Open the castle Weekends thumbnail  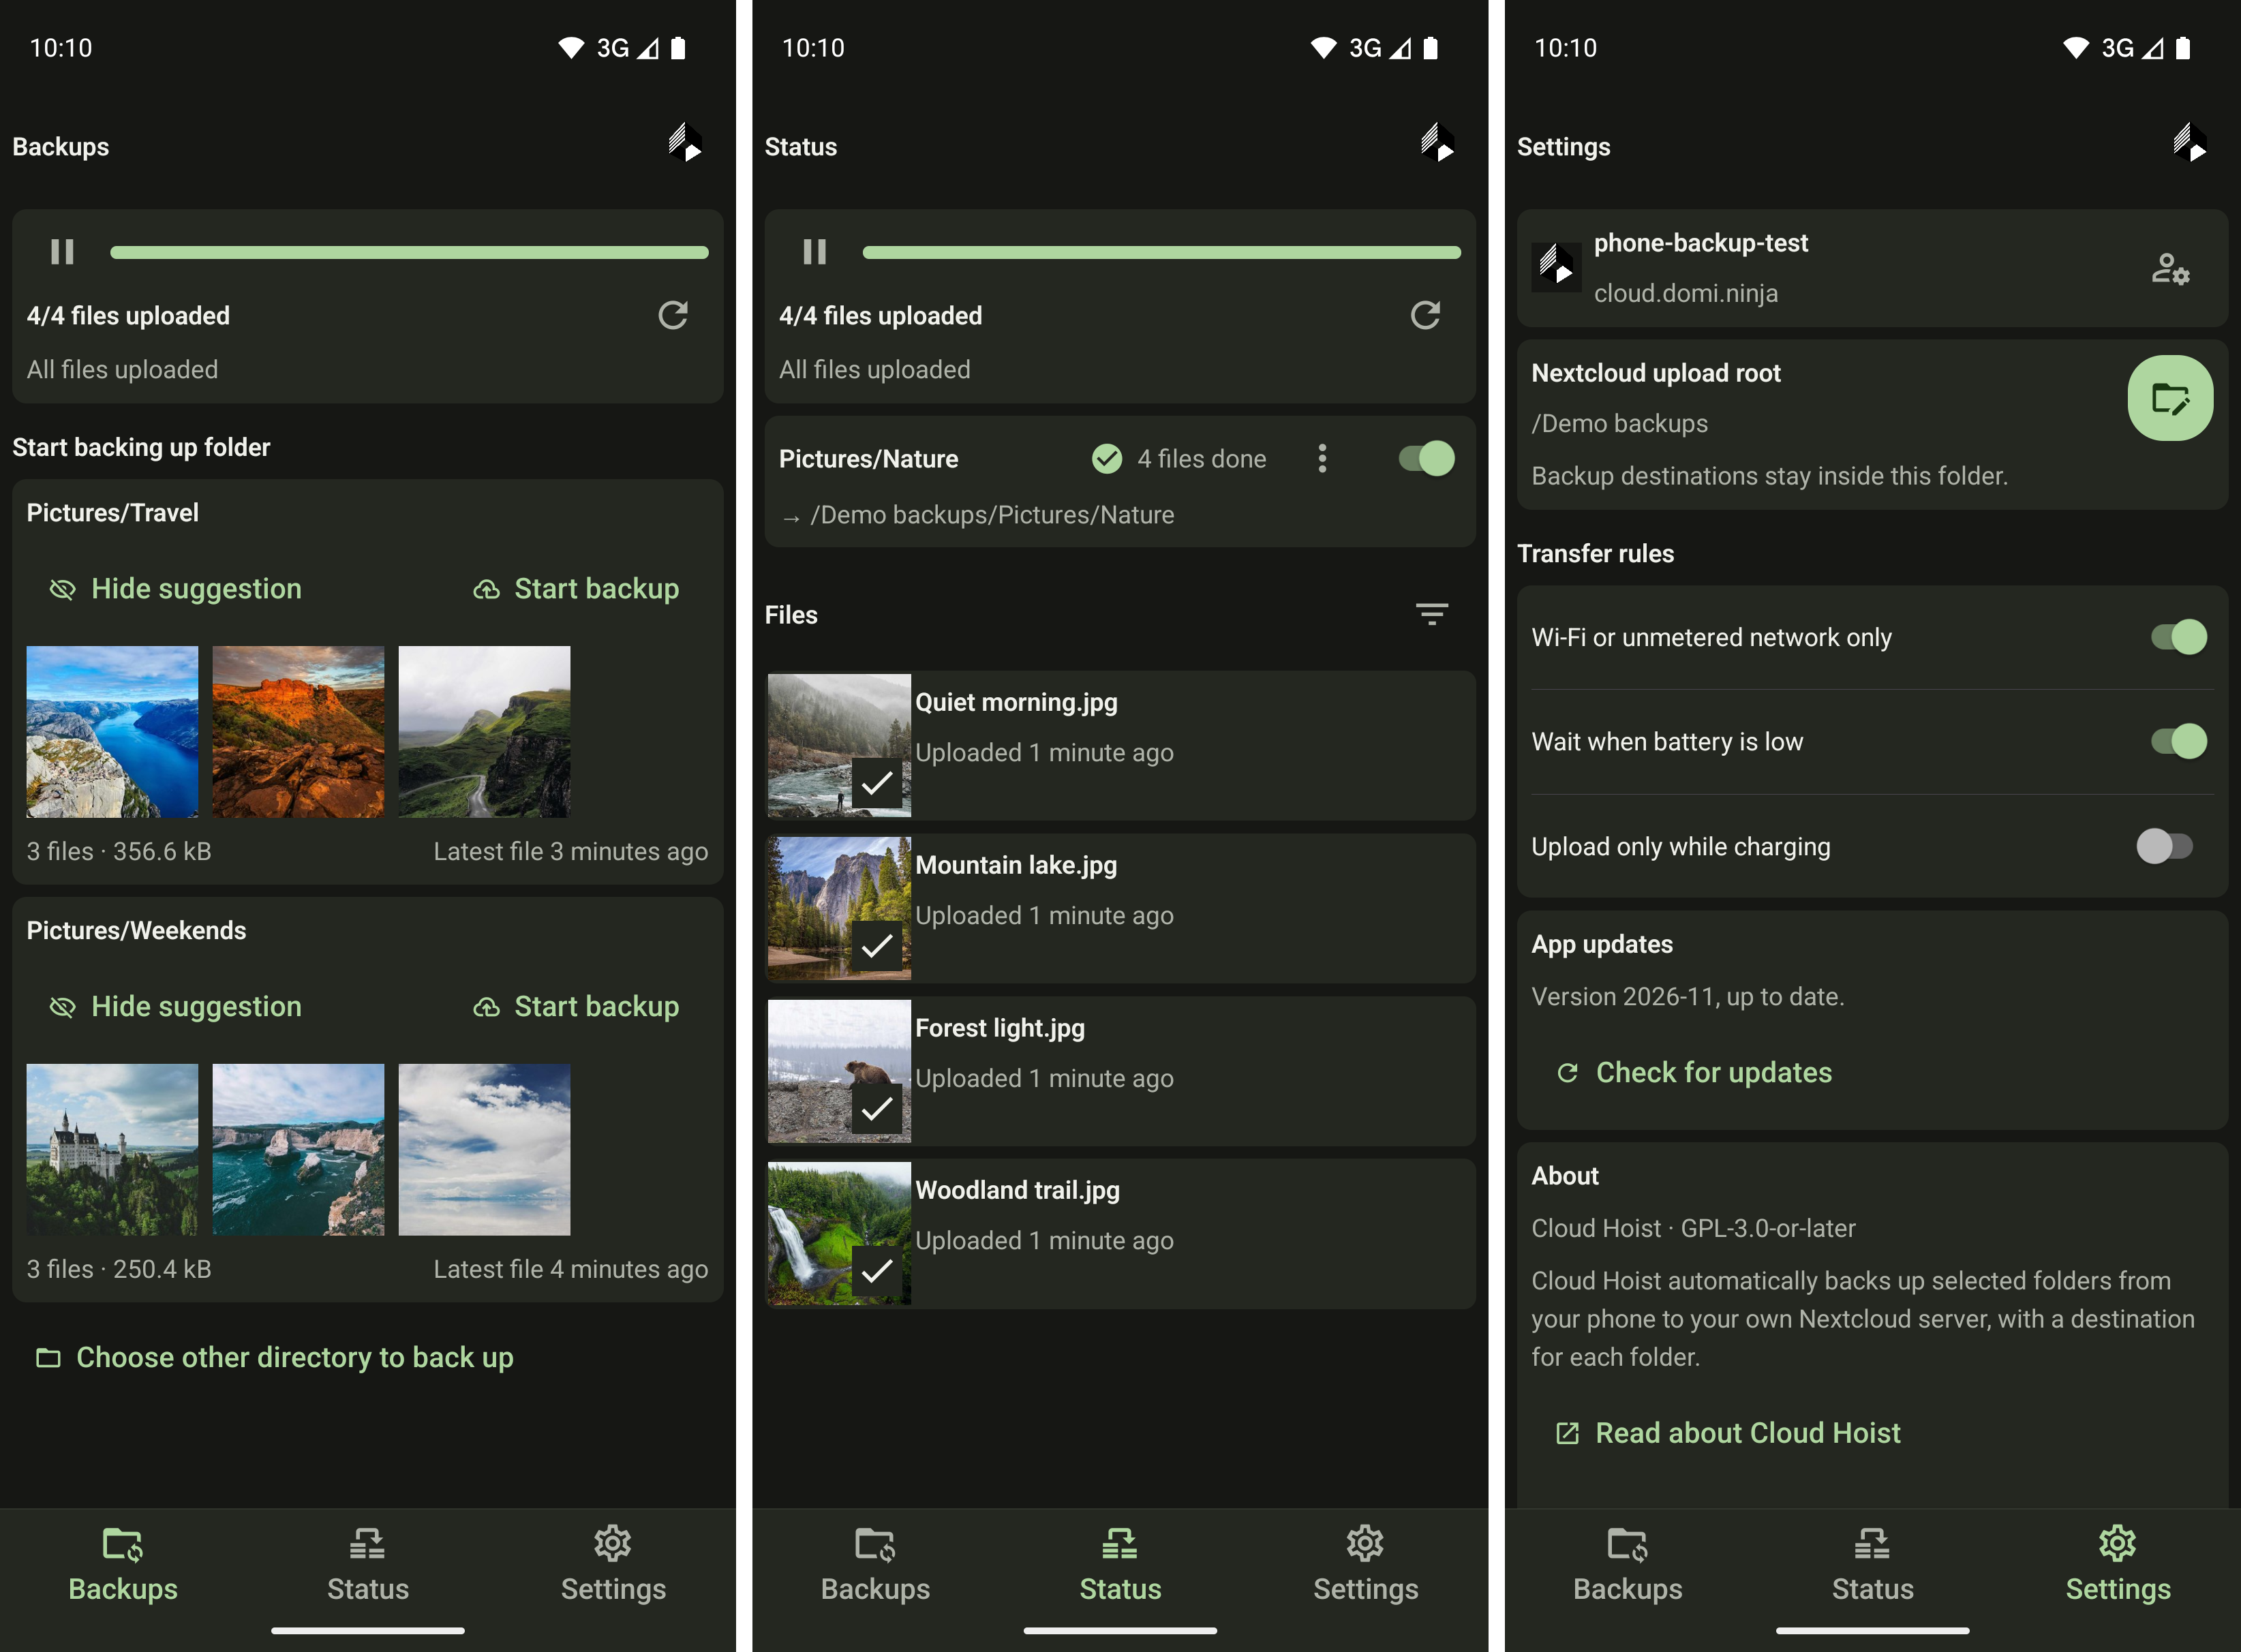[x=112, y=1150]
